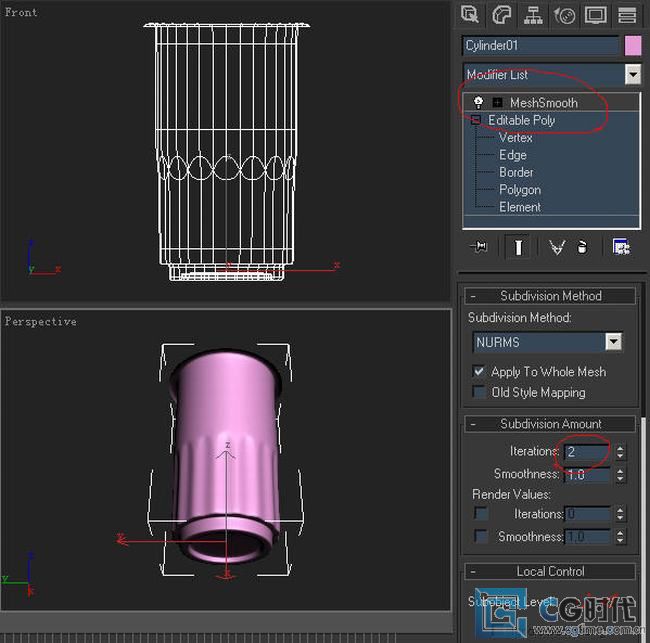
Task: Select the Element sub-object level
Action: point(520,207)
